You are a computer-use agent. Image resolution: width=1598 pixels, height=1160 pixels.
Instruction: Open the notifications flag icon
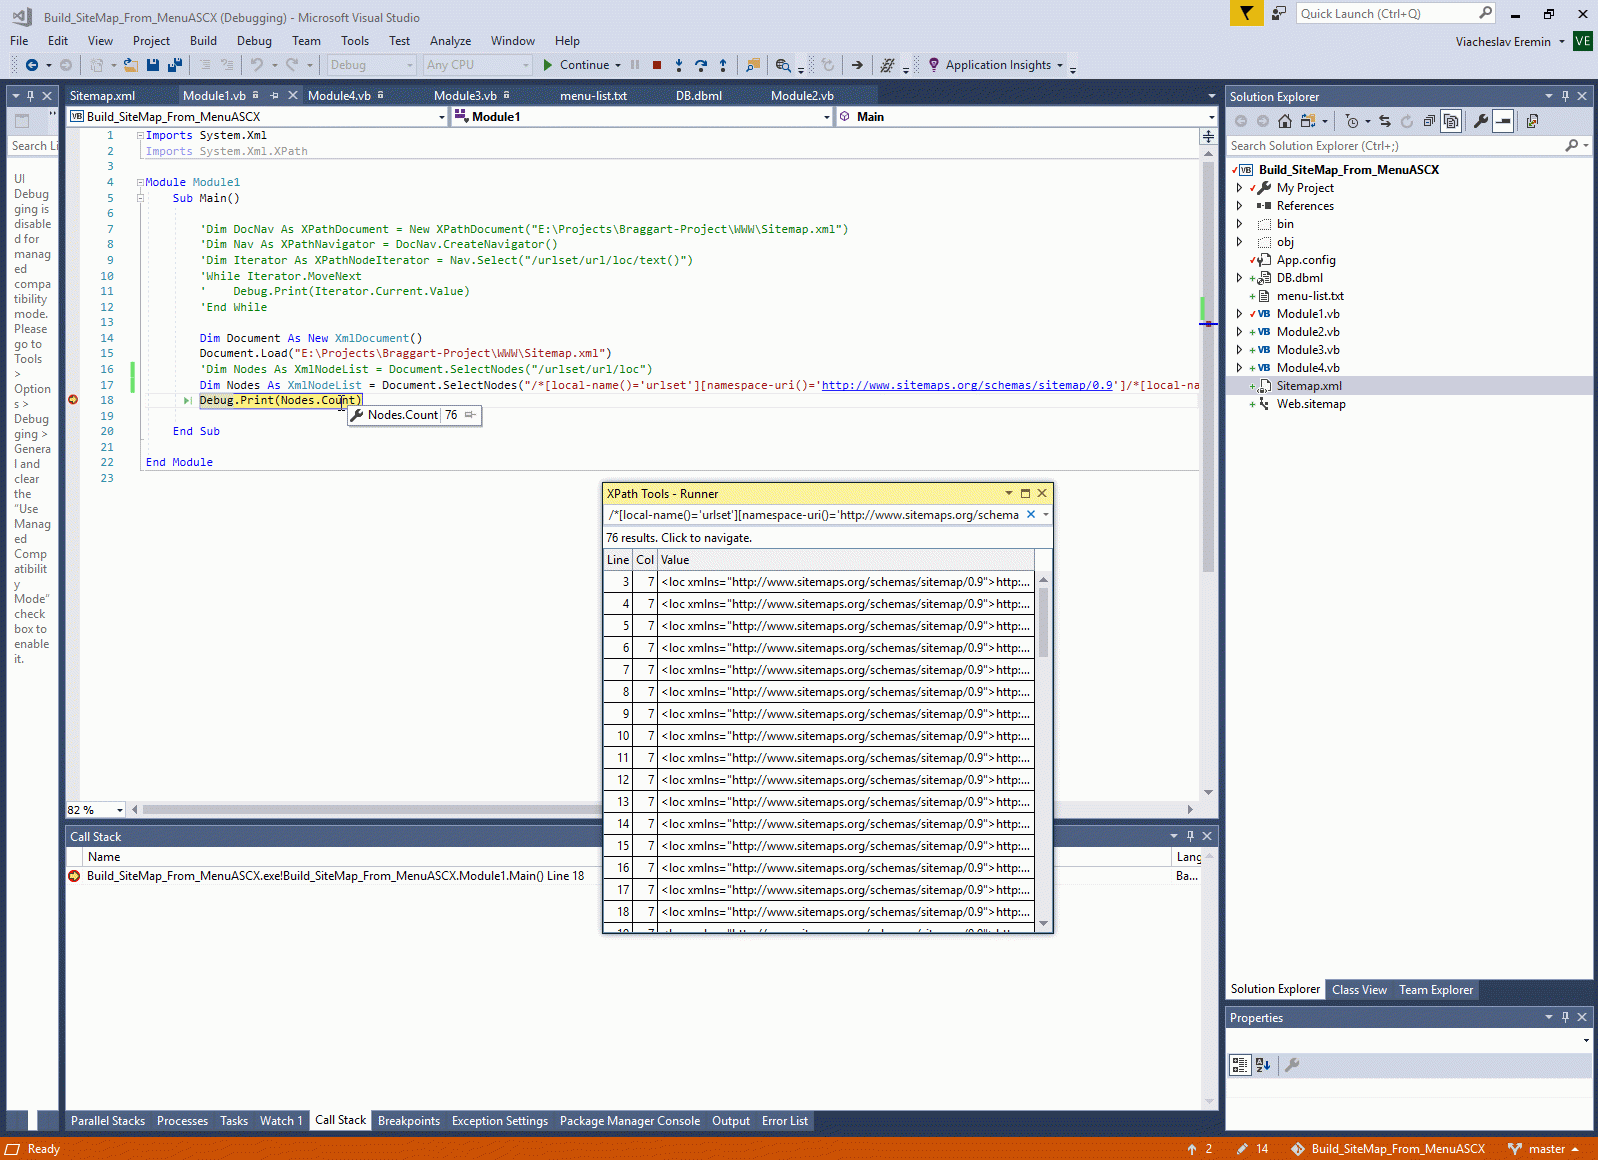point(1246,13)
